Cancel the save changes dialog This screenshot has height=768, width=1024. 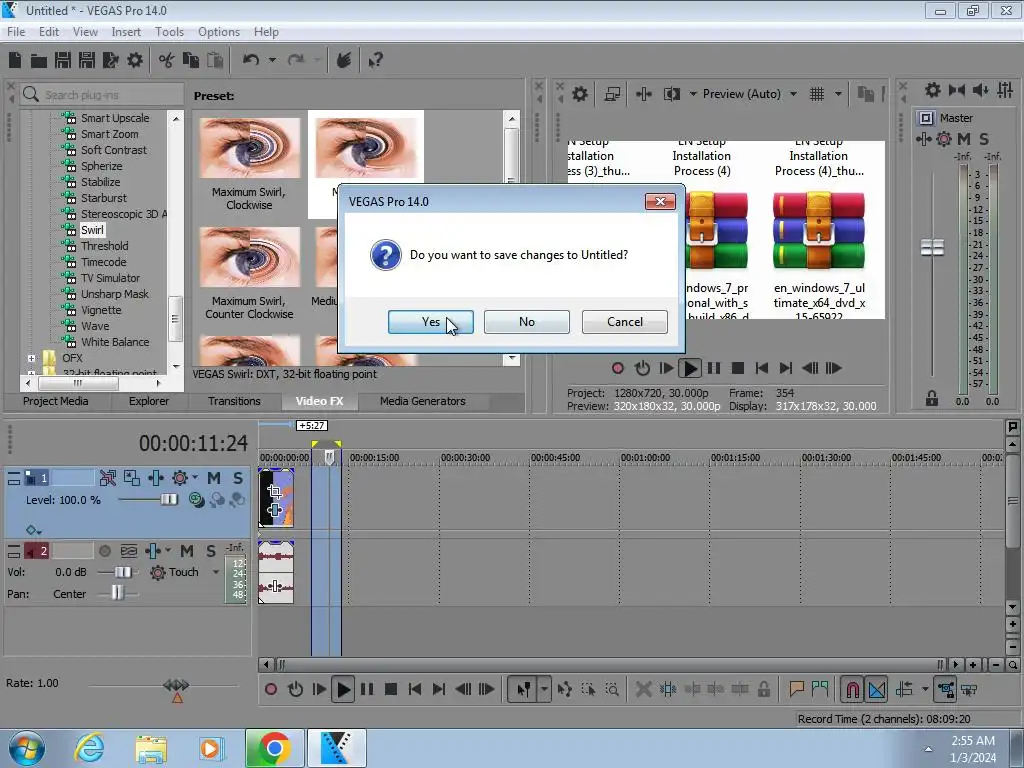coord(624,321)
